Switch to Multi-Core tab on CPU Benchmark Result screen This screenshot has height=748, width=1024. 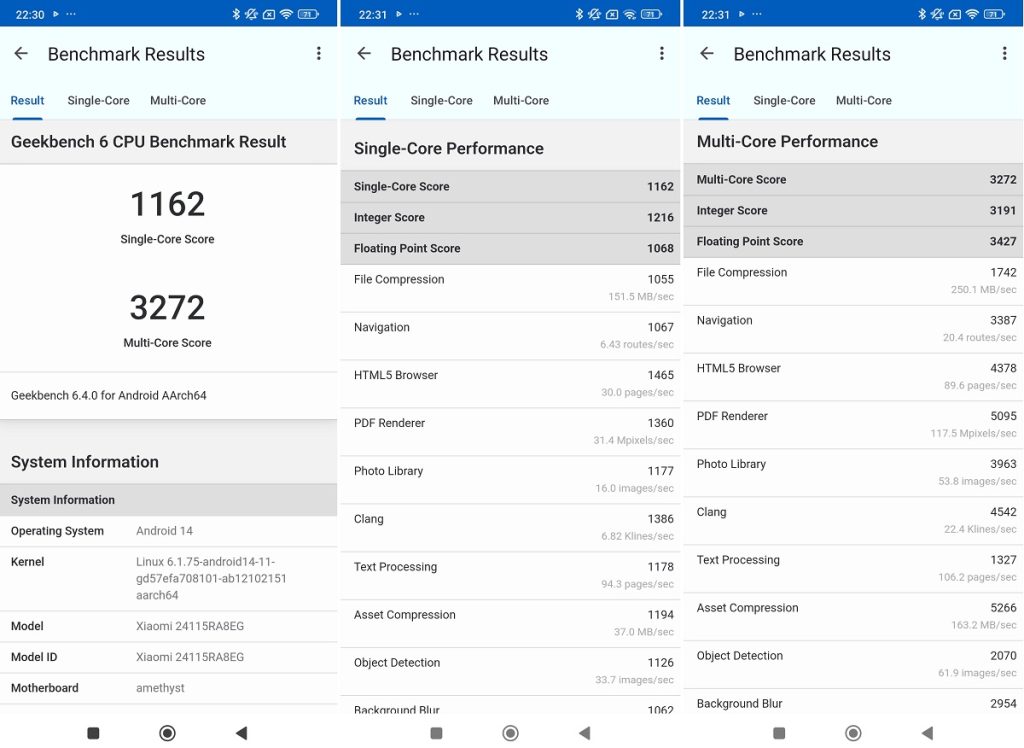178,101
